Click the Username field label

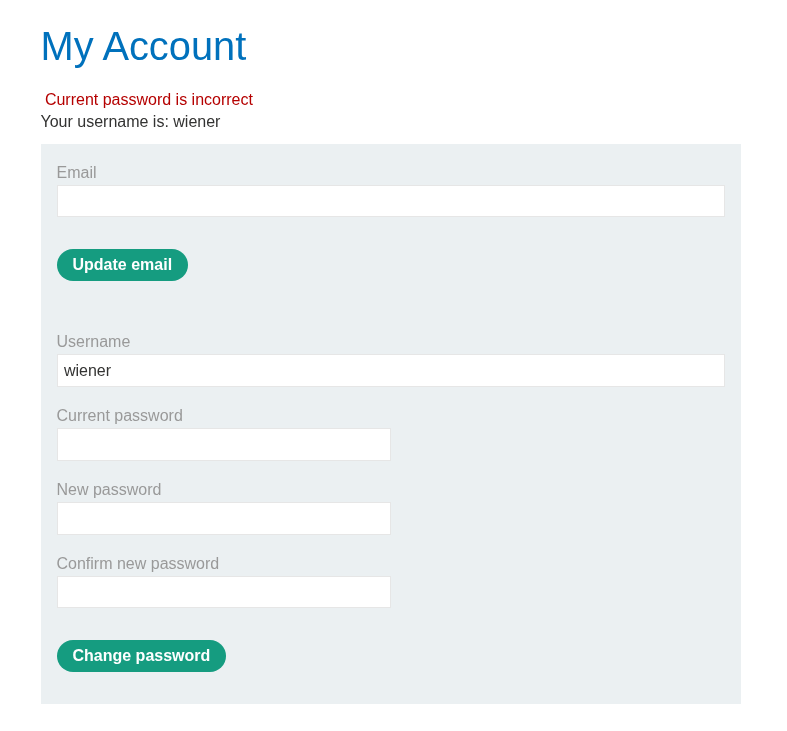pos(93,342)
